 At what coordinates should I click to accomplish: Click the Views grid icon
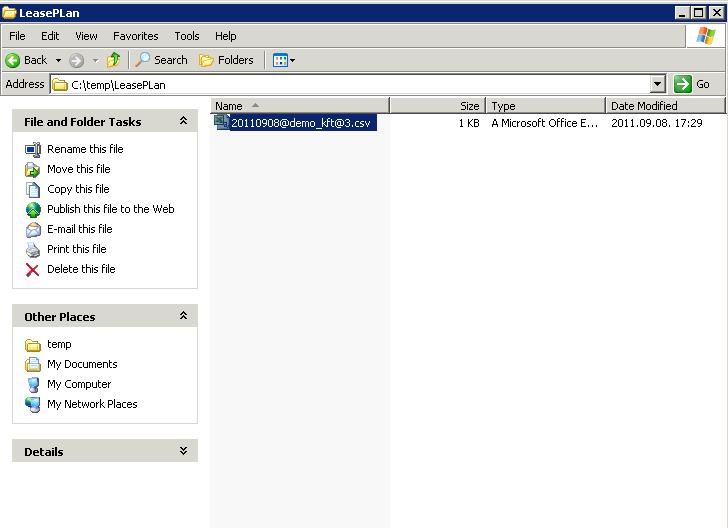click(280, 60)
